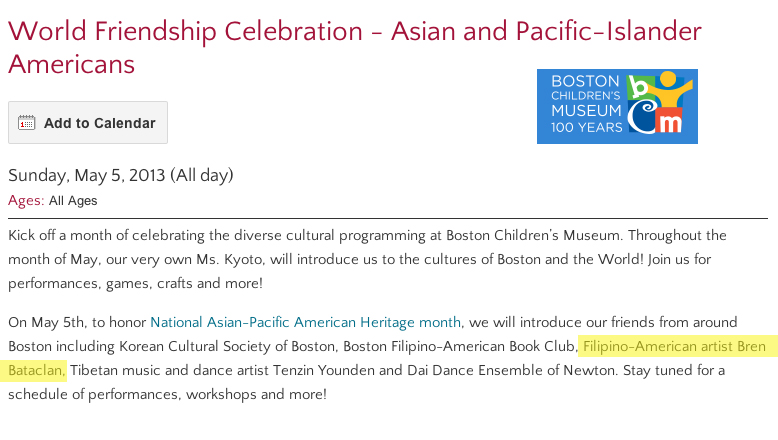
Task: Click "BOSTON CHILDREN'S MUSEUM" text in the logo
Action: click(586, 96)
